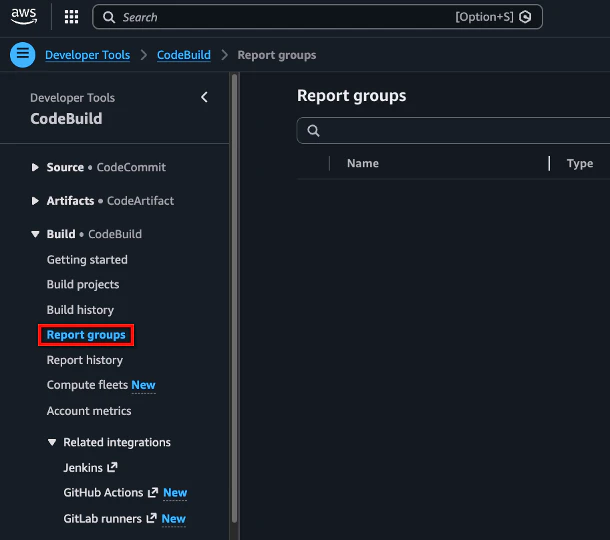Click the magnifier icon in report groups filter
Image resolution: width=610 pixels, height=540 pixels.
pyautogui.click(x=313, y=131)
